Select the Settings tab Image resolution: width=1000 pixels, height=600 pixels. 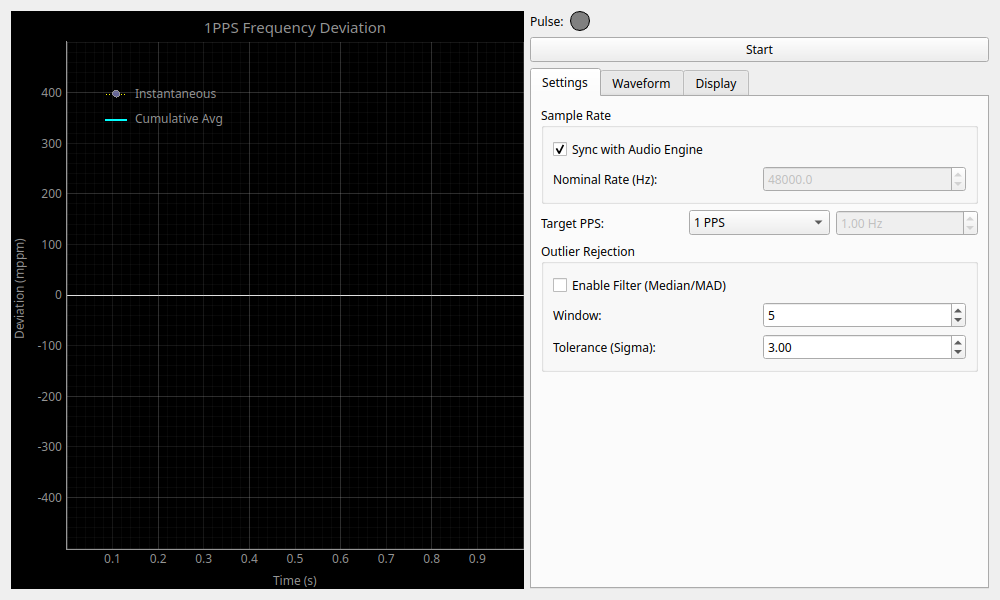tap(565, 83)
